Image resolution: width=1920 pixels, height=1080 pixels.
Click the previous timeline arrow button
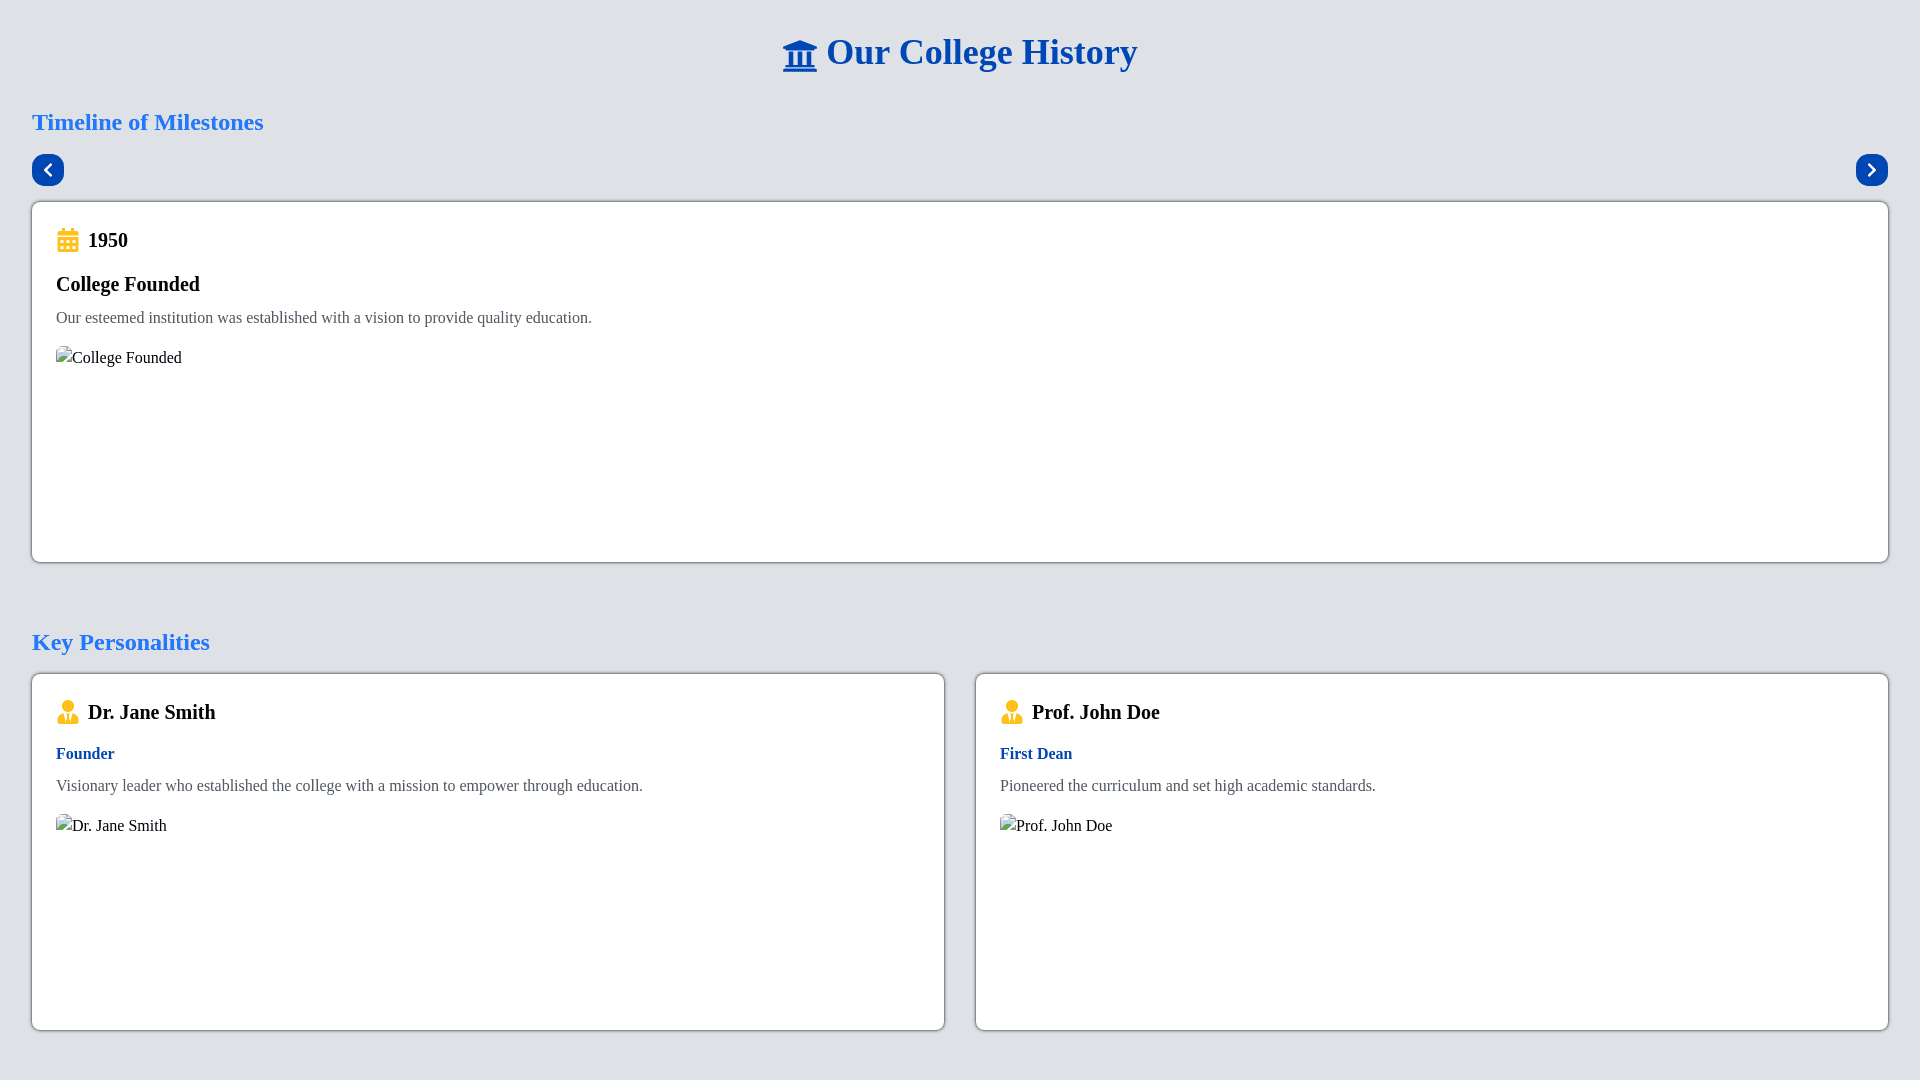[x=48, y=170]
